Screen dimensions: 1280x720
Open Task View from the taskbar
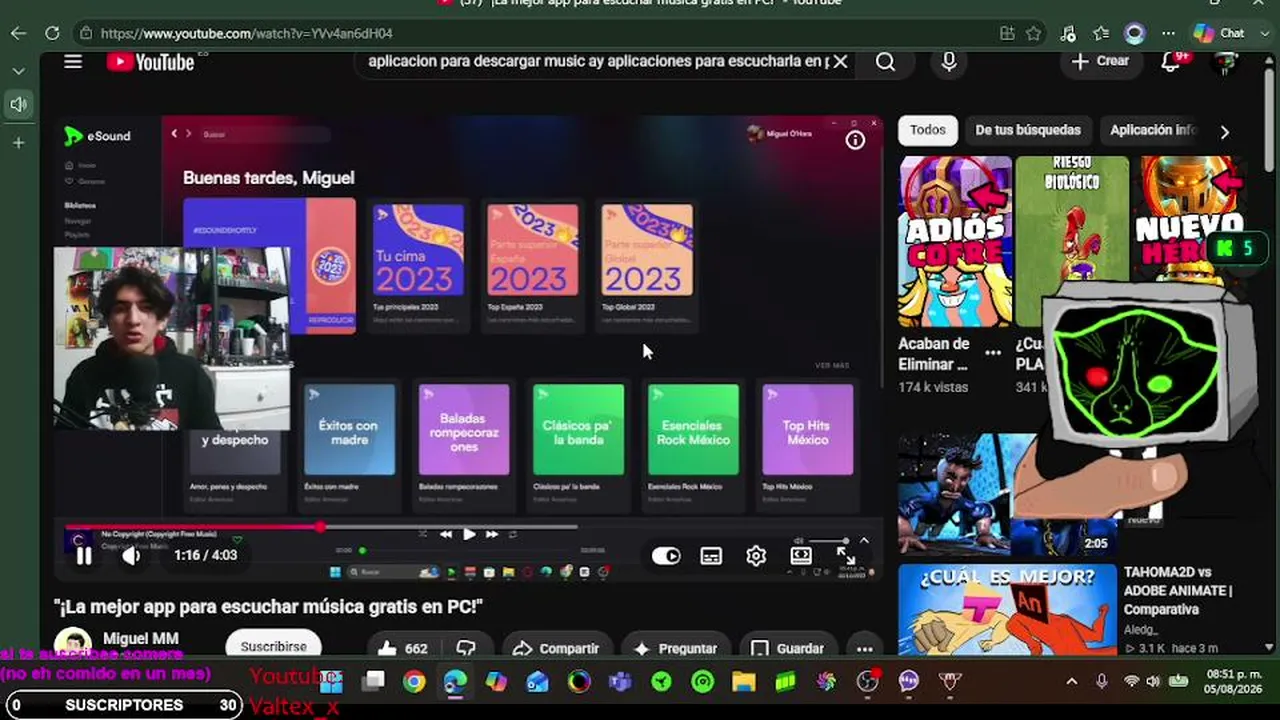pyautogui.click(x=373, y=682)
